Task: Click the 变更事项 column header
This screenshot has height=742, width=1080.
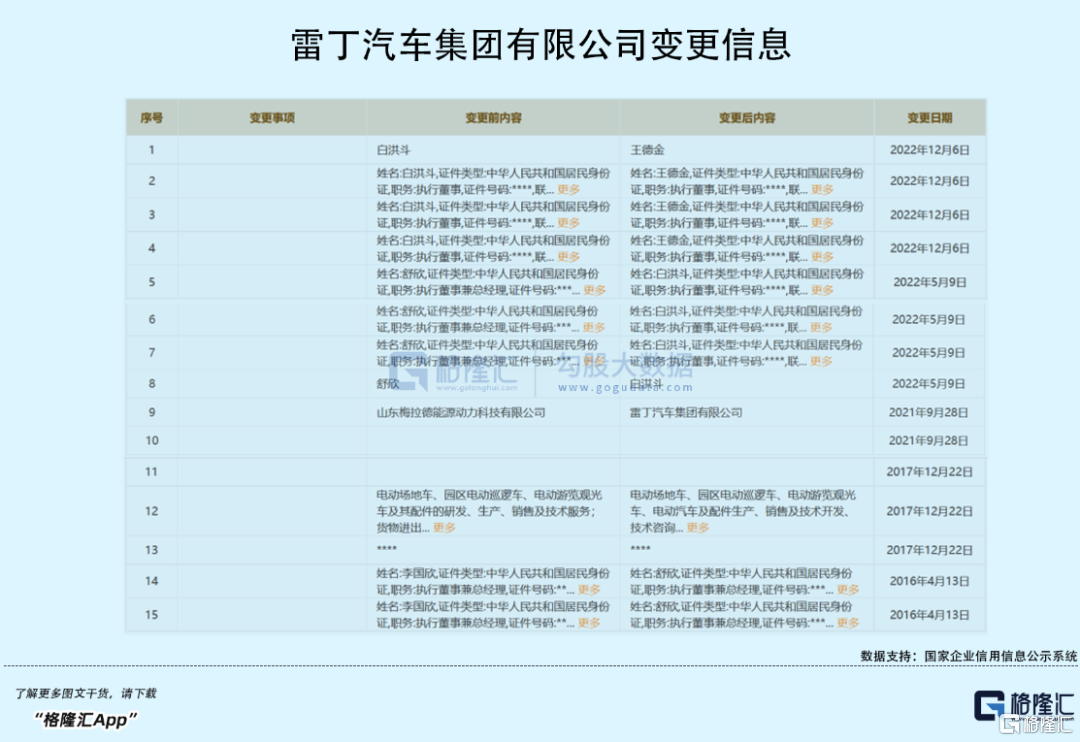Action: (x=272, y=118)
